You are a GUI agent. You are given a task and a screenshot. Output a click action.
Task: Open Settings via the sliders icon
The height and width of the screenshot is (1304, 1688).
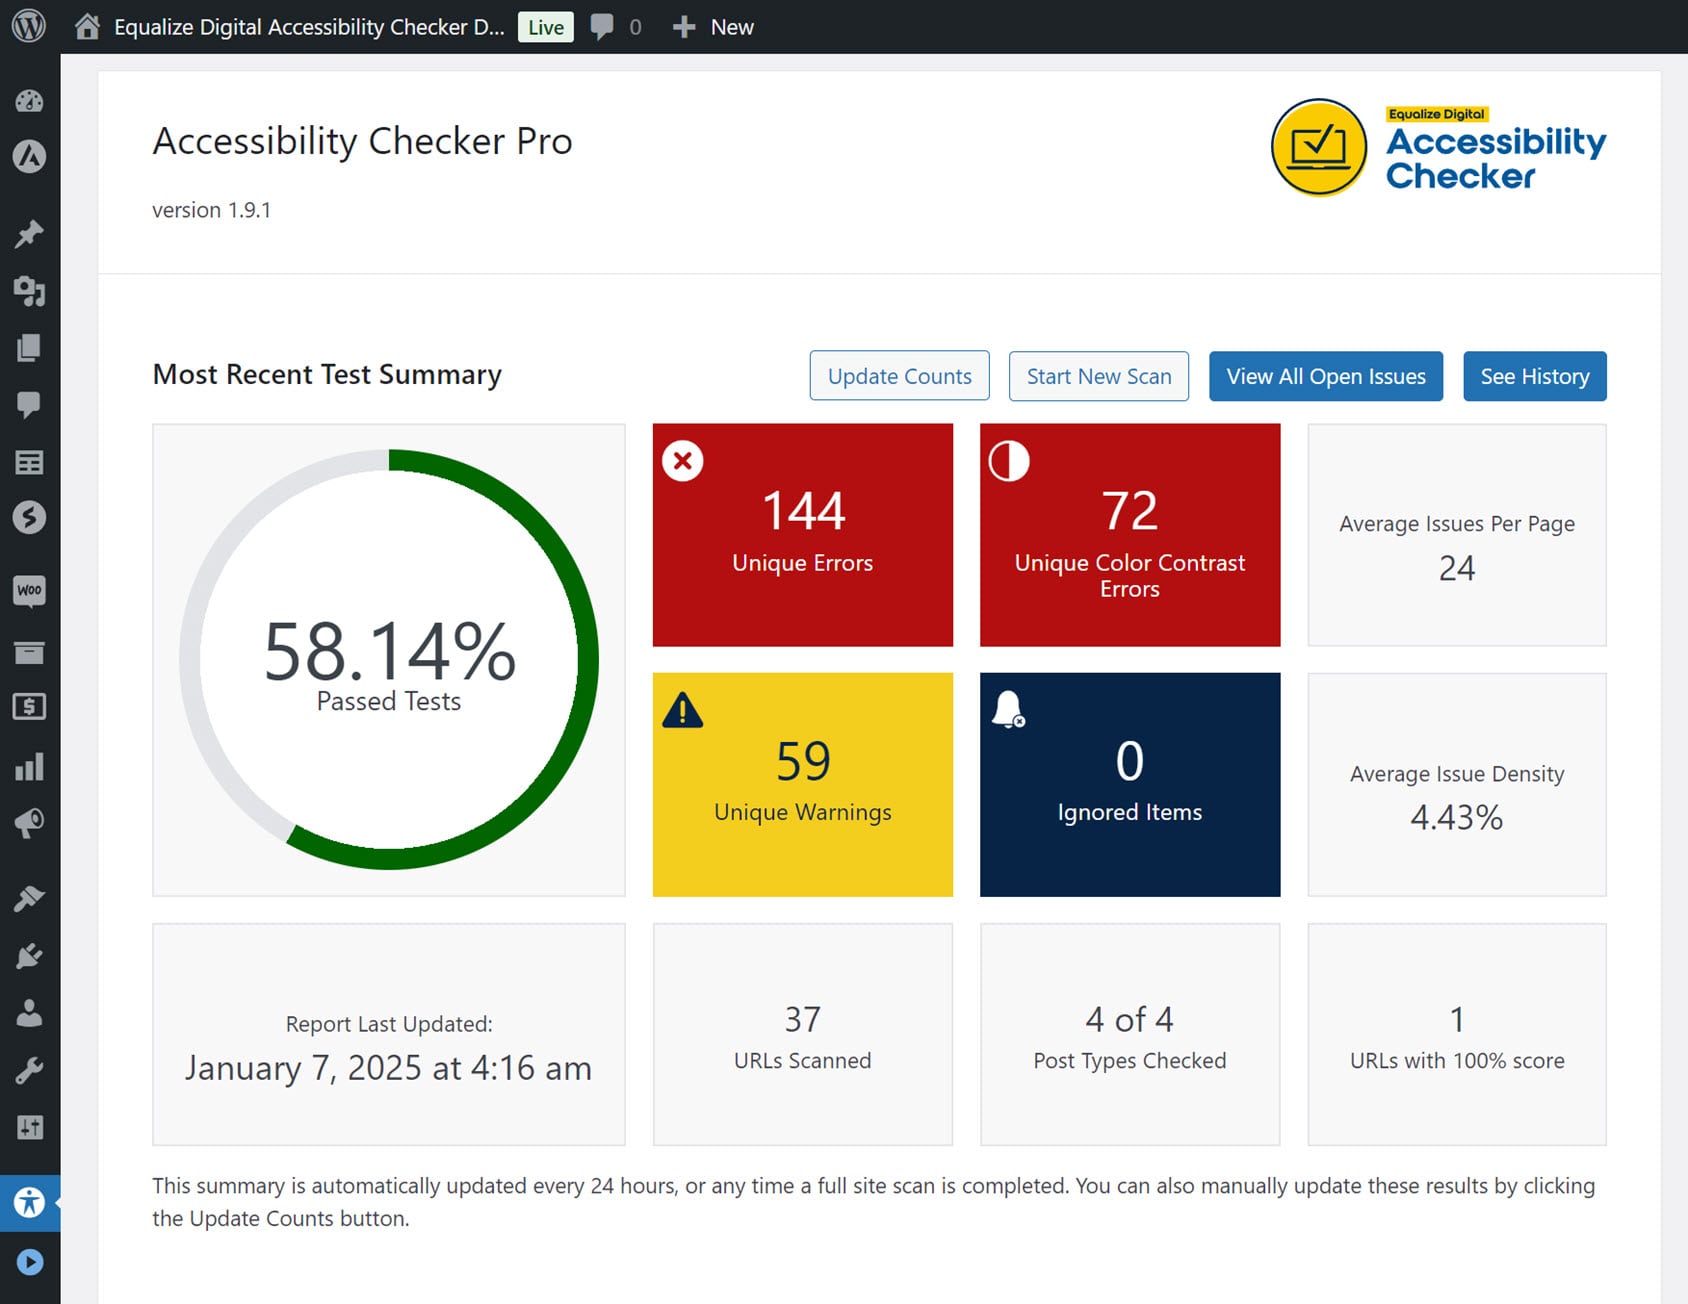[x=29, y=1128]
